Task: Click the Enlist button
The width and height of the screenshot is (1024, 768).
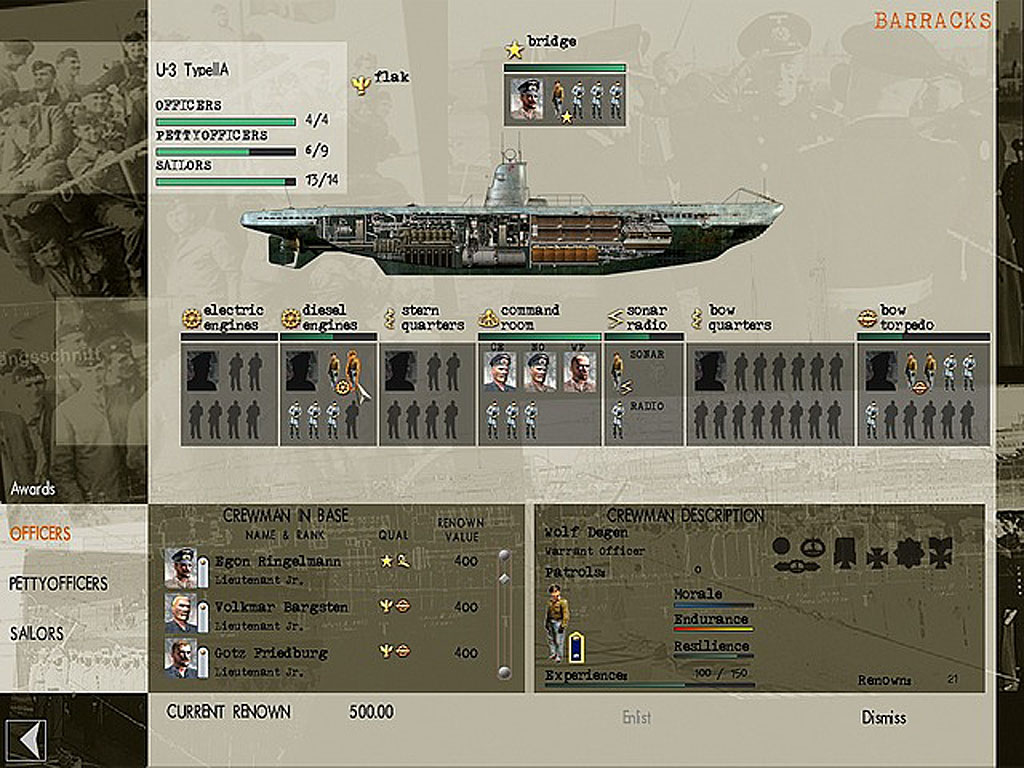Action: tap(636, 717)
